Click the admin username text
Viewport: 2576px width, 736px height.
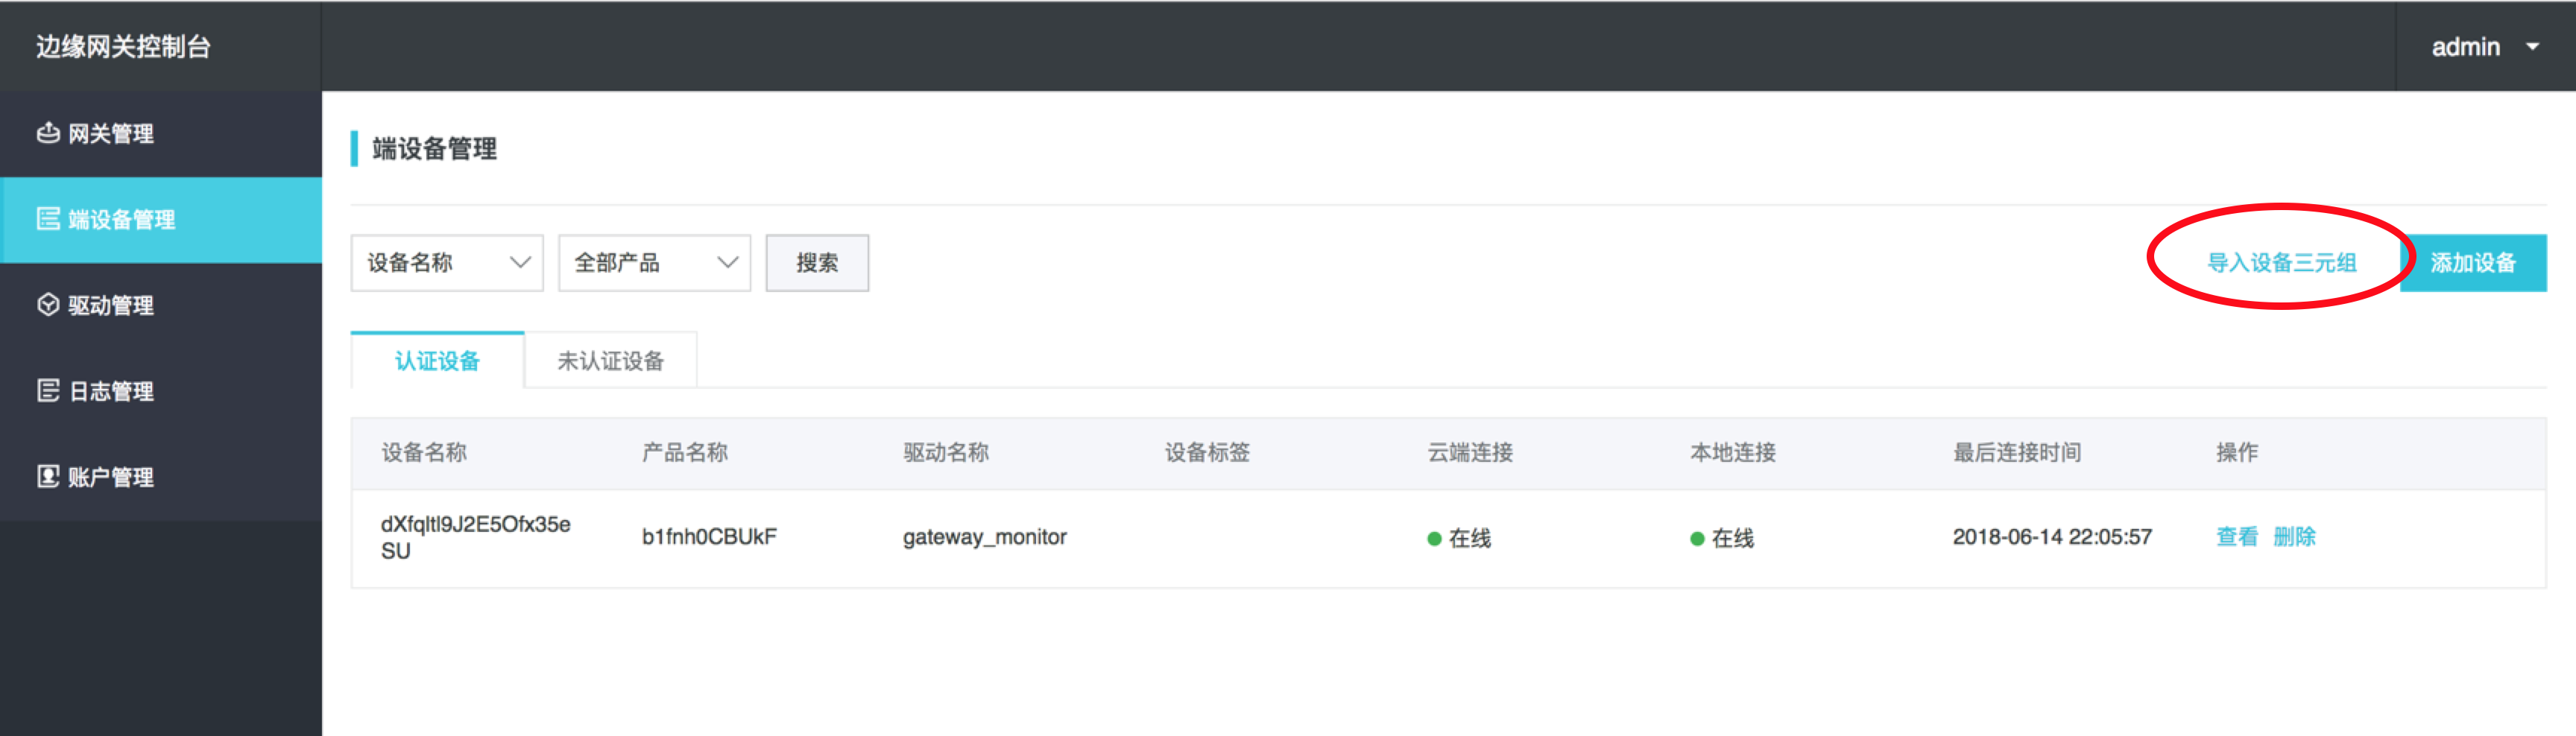pyautogui.click(x=2465, y=47)
